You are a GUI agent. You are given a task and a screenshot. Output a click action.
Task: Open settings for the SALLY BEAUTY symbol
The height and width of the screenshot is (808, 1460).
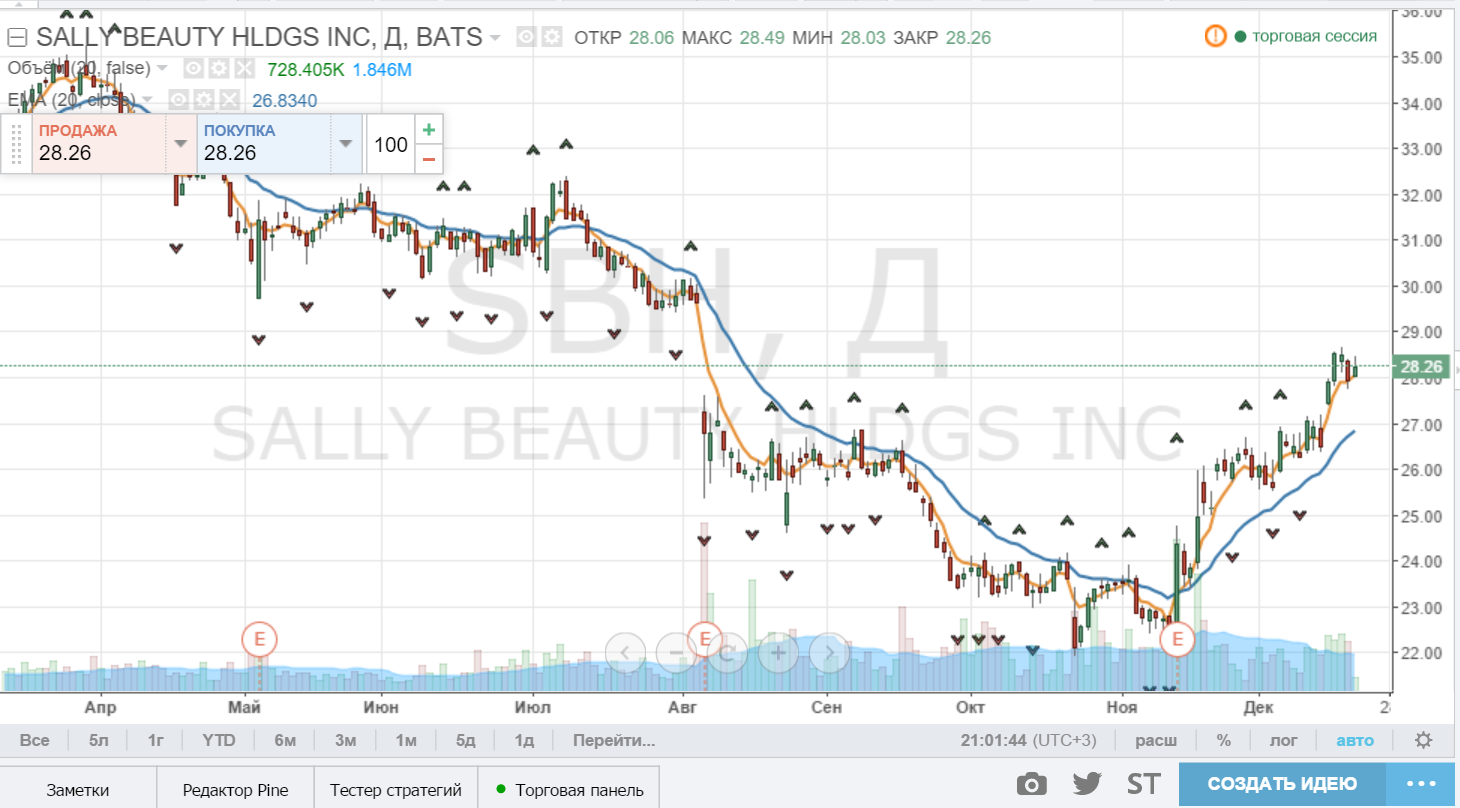551,38
